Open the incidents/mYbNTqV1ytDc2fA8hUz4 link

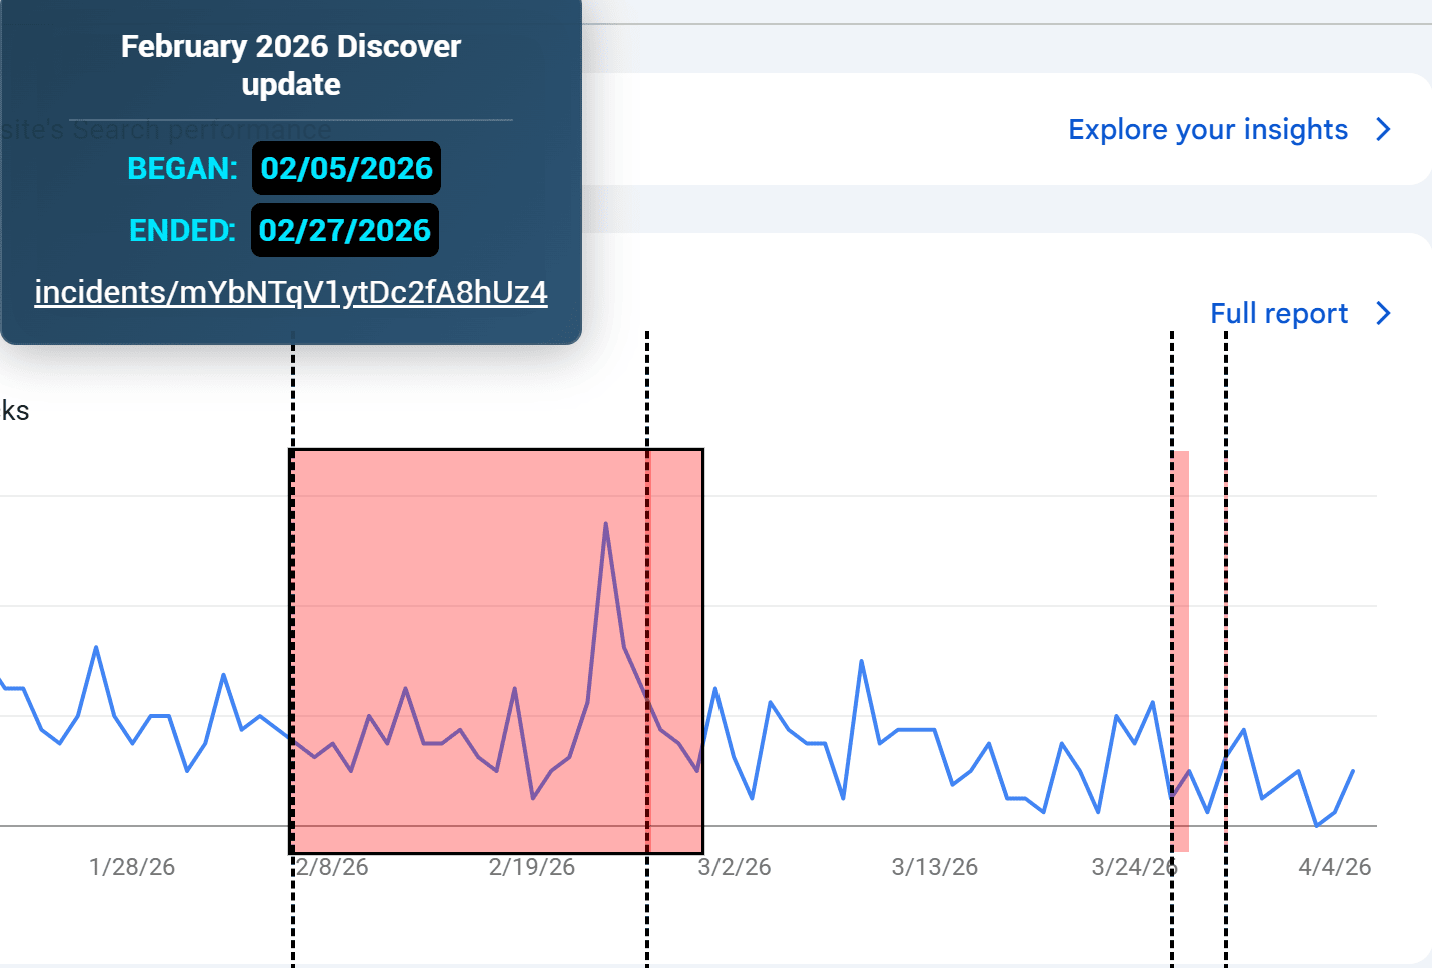pos(291,292)
